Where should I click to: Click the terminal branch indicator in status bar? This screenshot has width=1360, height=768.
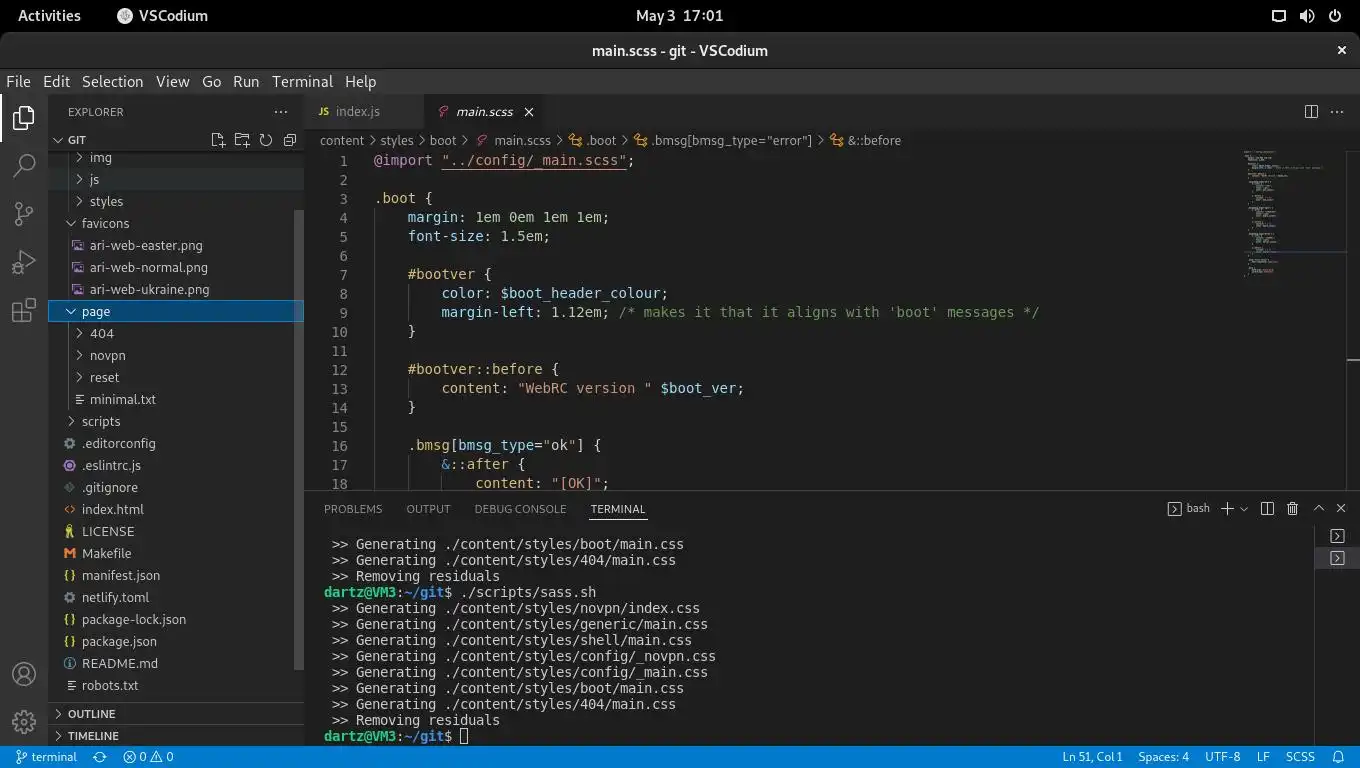coord(46,757)
